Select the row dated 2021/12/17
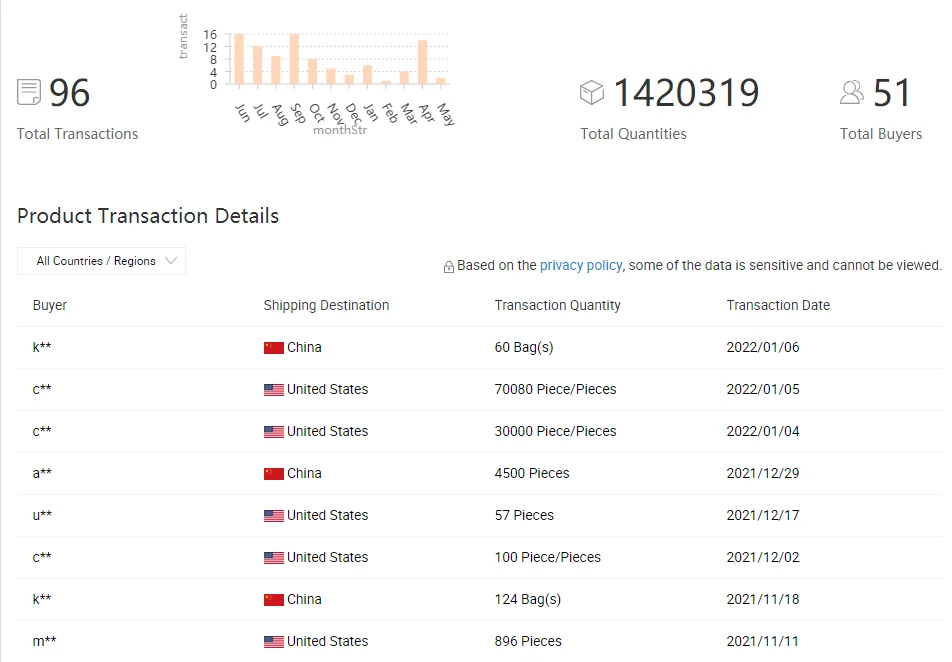 click(480, 516)
